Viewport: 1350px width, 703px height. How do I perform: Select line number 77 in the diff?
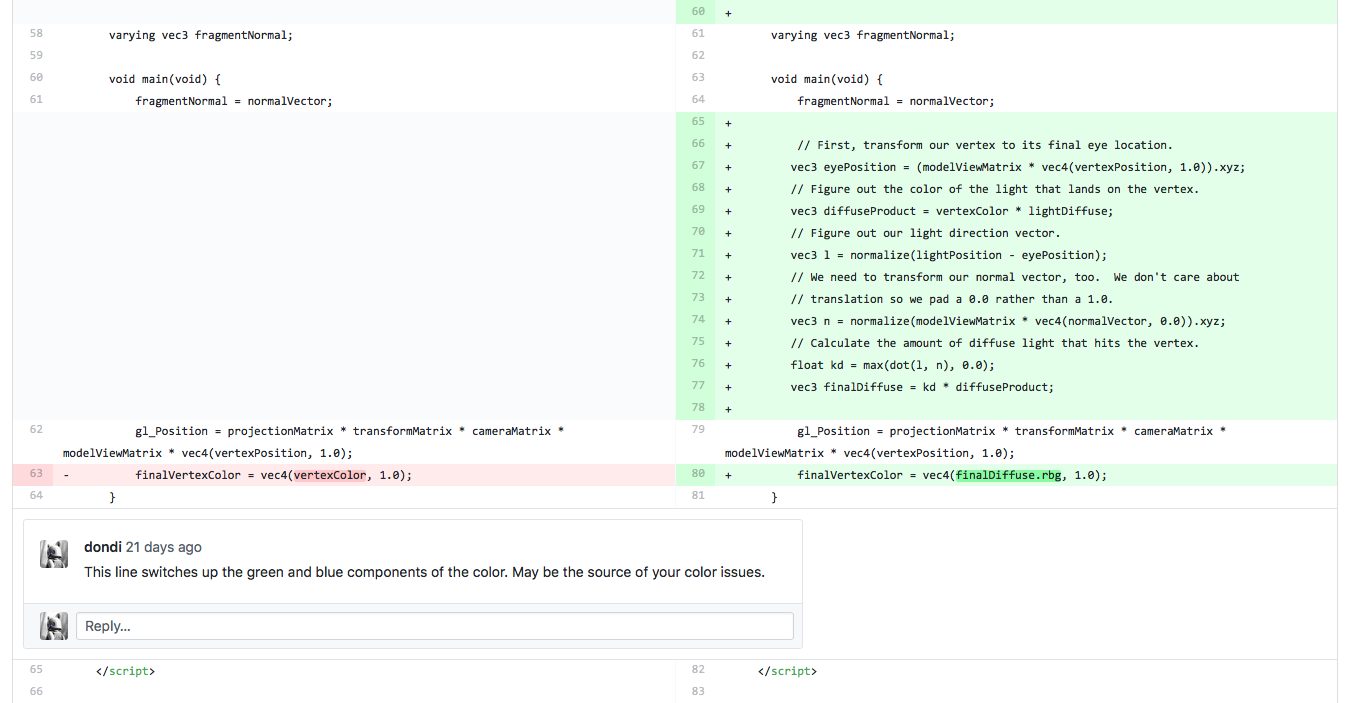pyautogui.click(x=698, y=386)
